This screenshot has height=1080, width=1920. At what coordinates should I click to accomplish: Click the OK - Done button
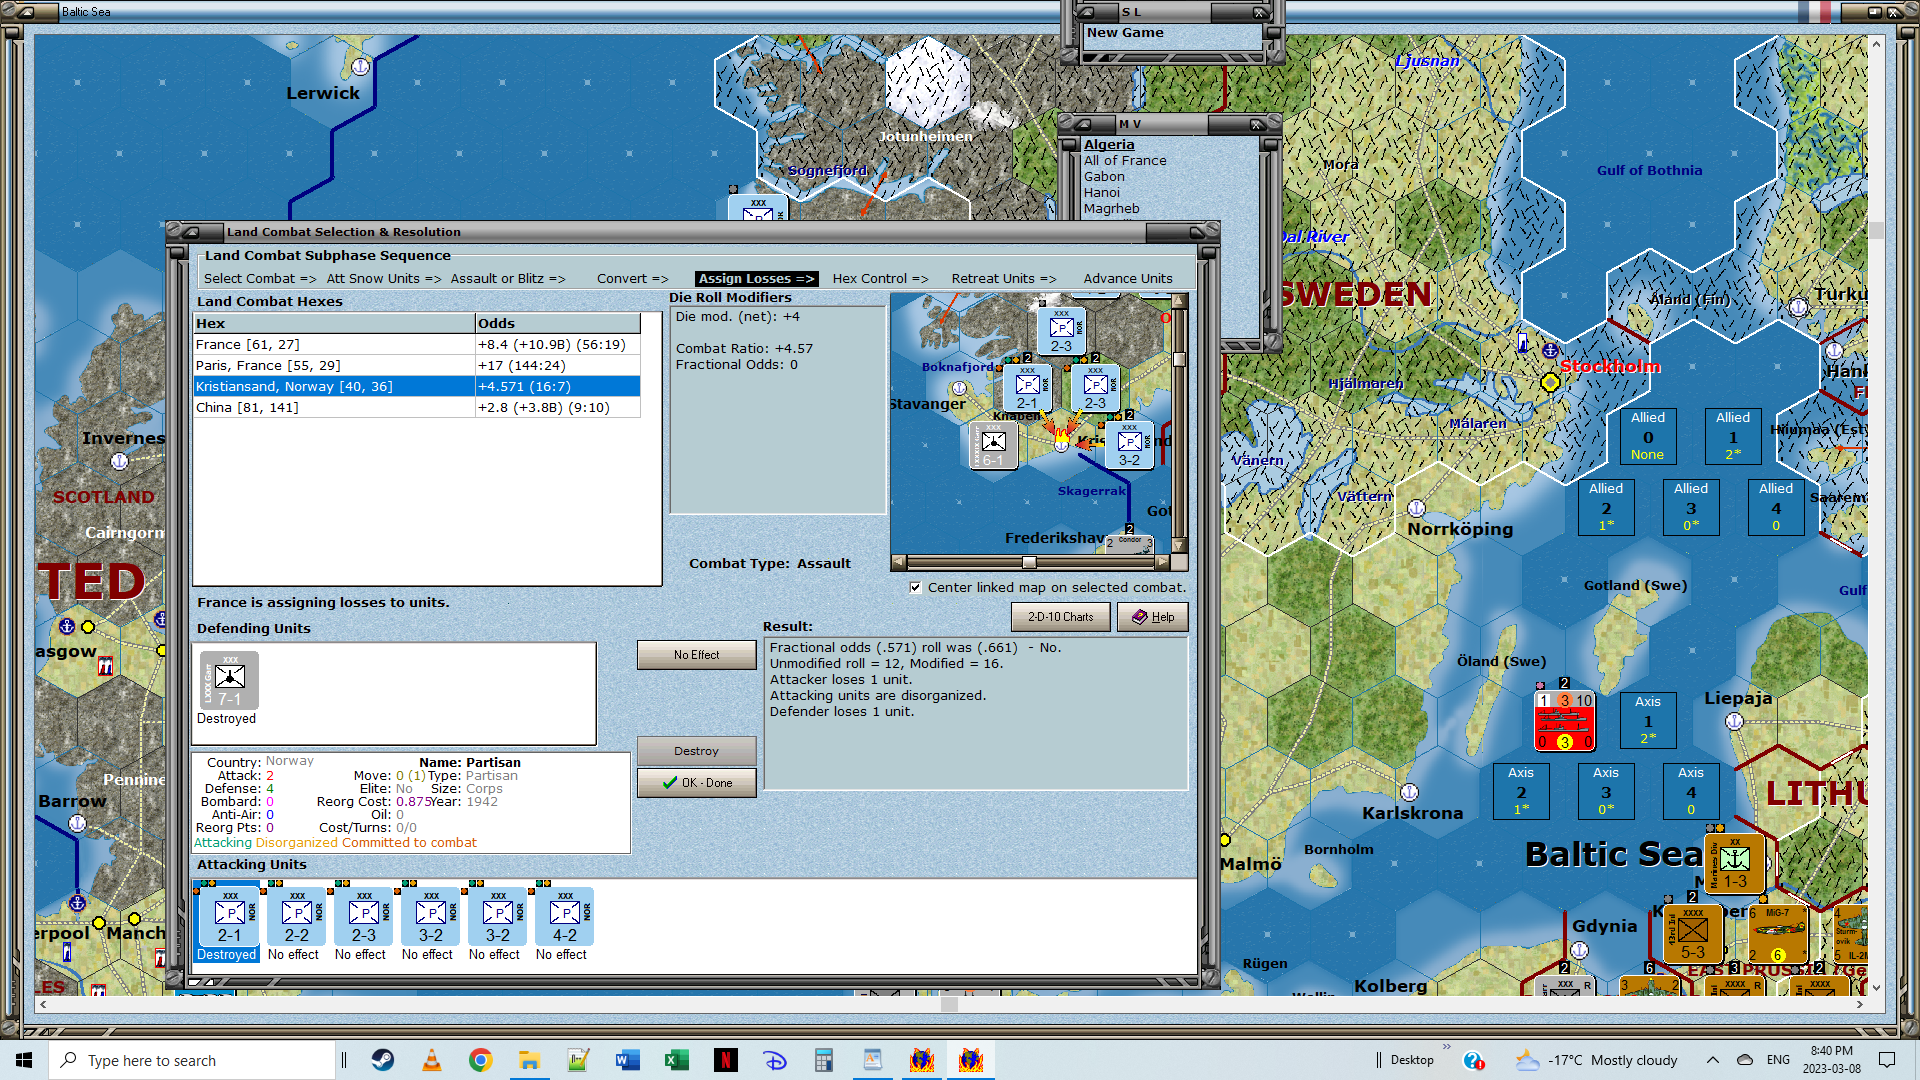696,783
